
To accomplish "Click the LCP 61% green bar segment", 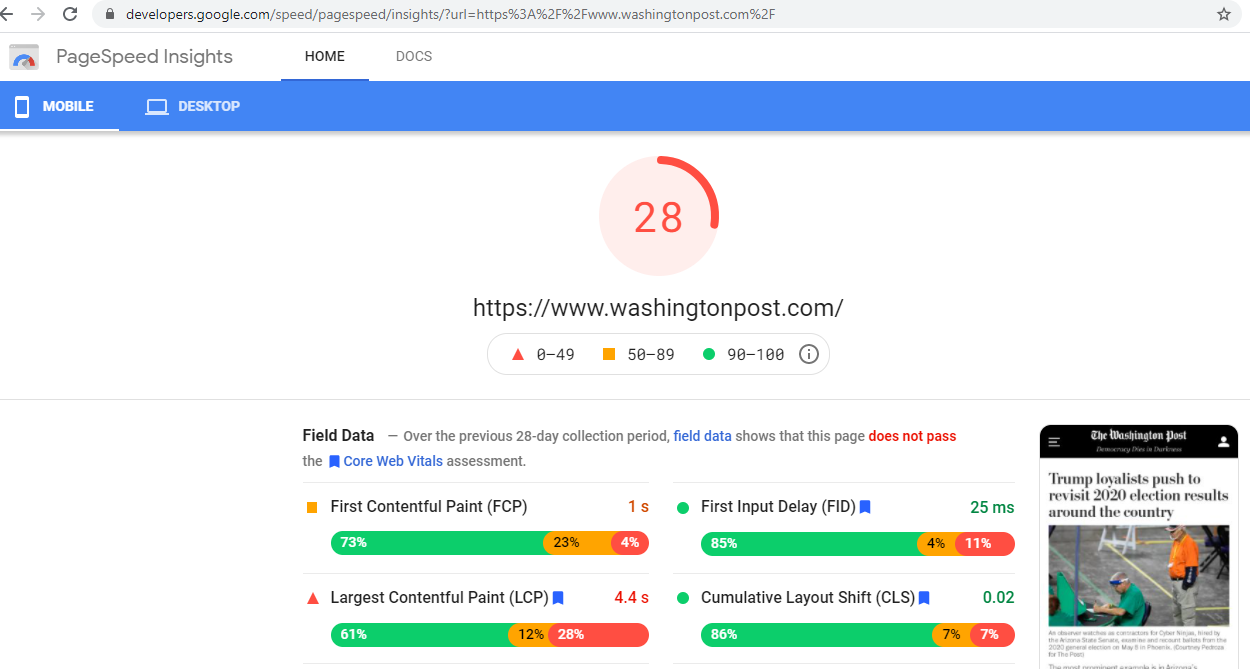I will pos(419,634).
